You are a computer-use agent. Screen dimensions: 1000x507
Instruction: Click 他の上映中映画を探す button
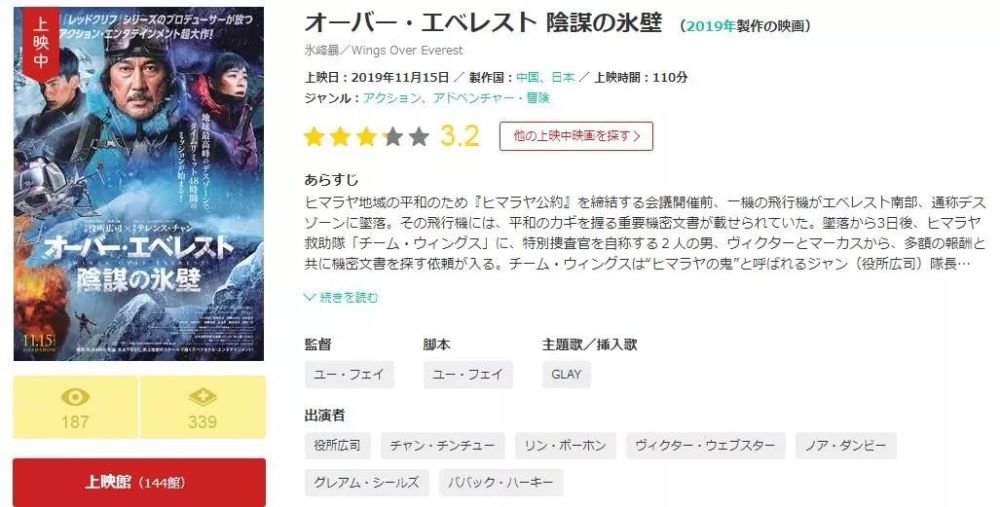click(x=576, y=136)
